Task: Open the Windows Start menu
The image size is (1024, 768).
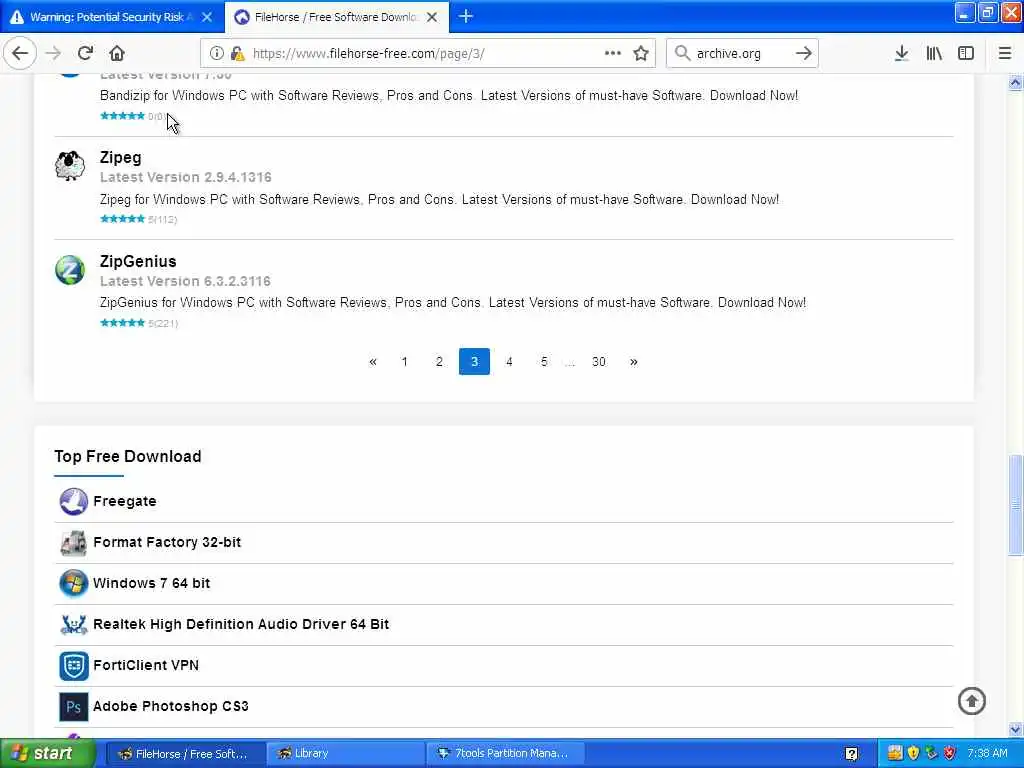Action: point(47,754)
